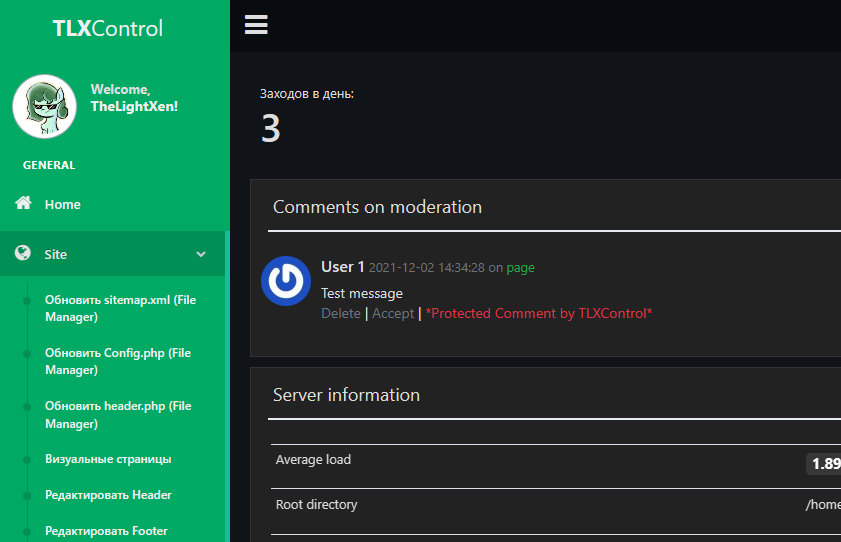Open Обновить Config.php (File Manager)
841x542 pixels.
(x=118, y=361)
